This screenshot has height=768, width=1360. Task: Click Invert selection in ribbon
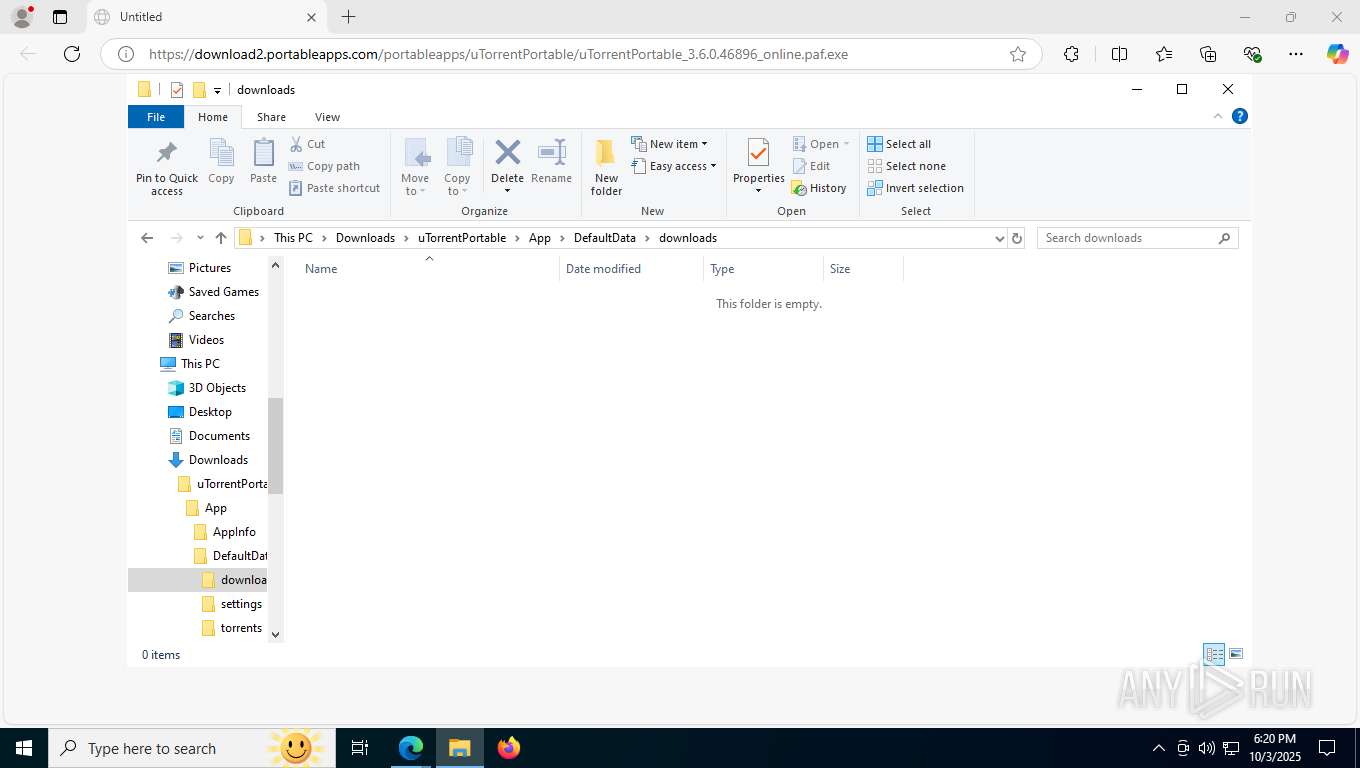pos(915,188)
